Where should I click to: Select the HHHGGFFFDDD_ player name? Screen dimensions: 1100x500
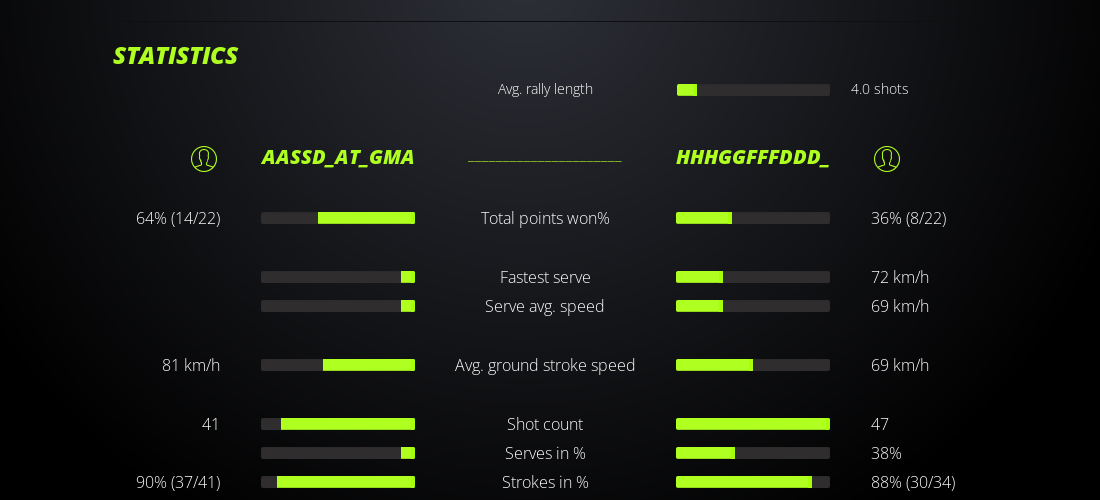point(752,157)
